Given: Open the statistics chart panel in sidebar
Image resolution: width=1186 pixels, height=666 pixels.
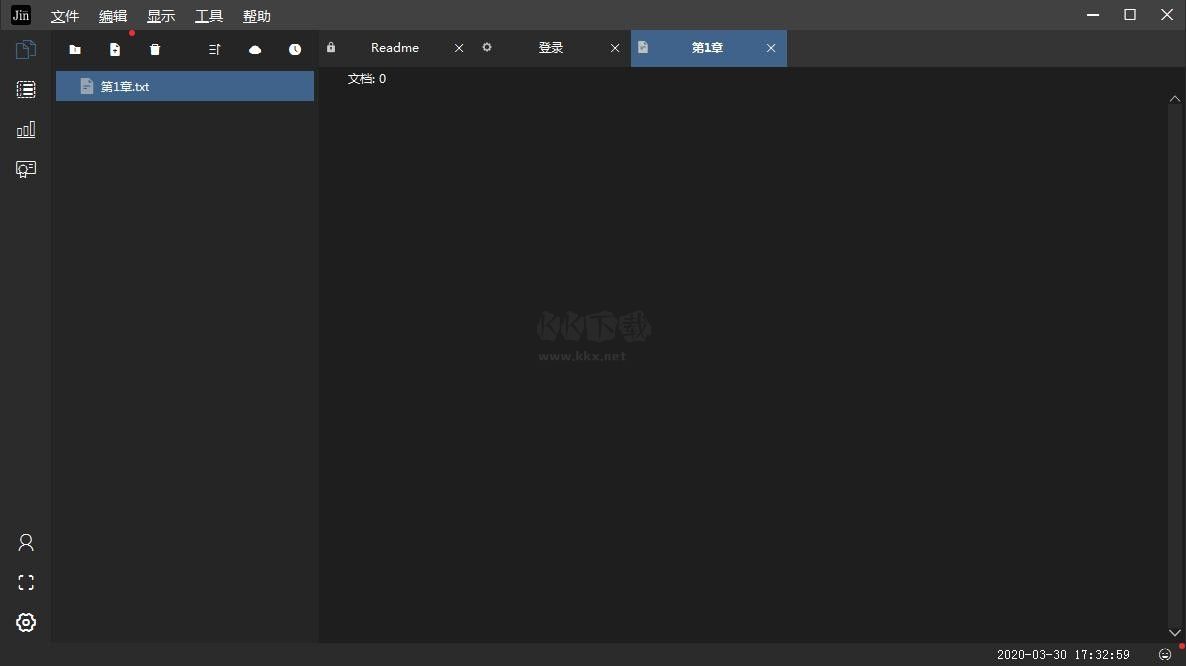Looking at the screenshot, I should coord(25,129).
